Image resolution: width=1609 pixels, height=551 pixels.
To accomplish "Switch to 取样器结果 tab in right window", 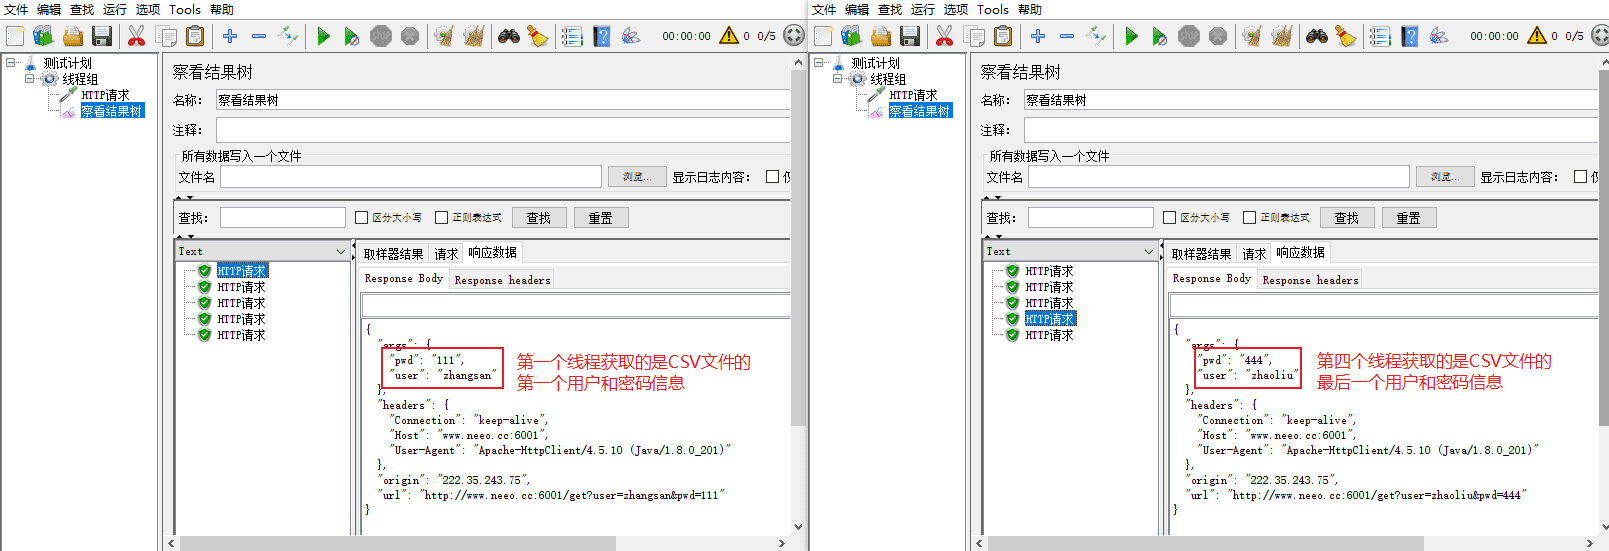I will point(1201,254).
